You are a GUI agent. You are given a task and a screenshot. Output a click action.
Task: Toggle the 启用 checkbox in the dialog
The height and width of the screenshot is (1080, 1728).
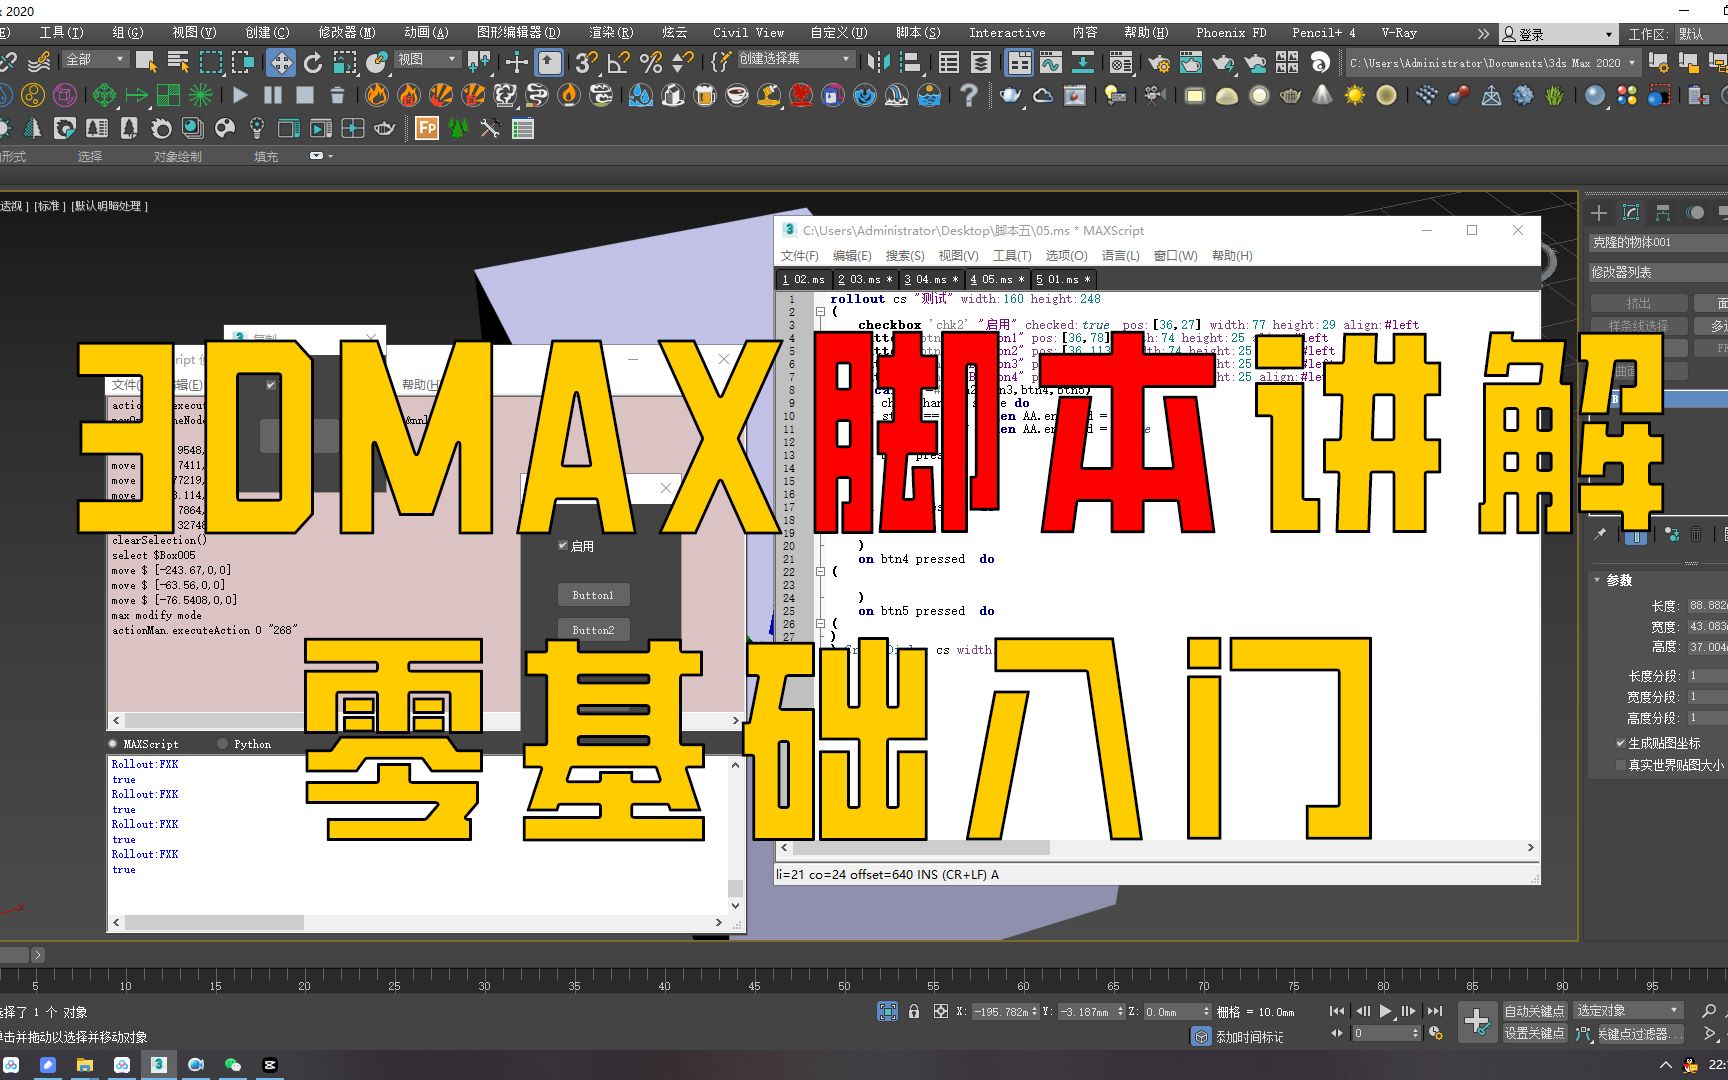563,545
